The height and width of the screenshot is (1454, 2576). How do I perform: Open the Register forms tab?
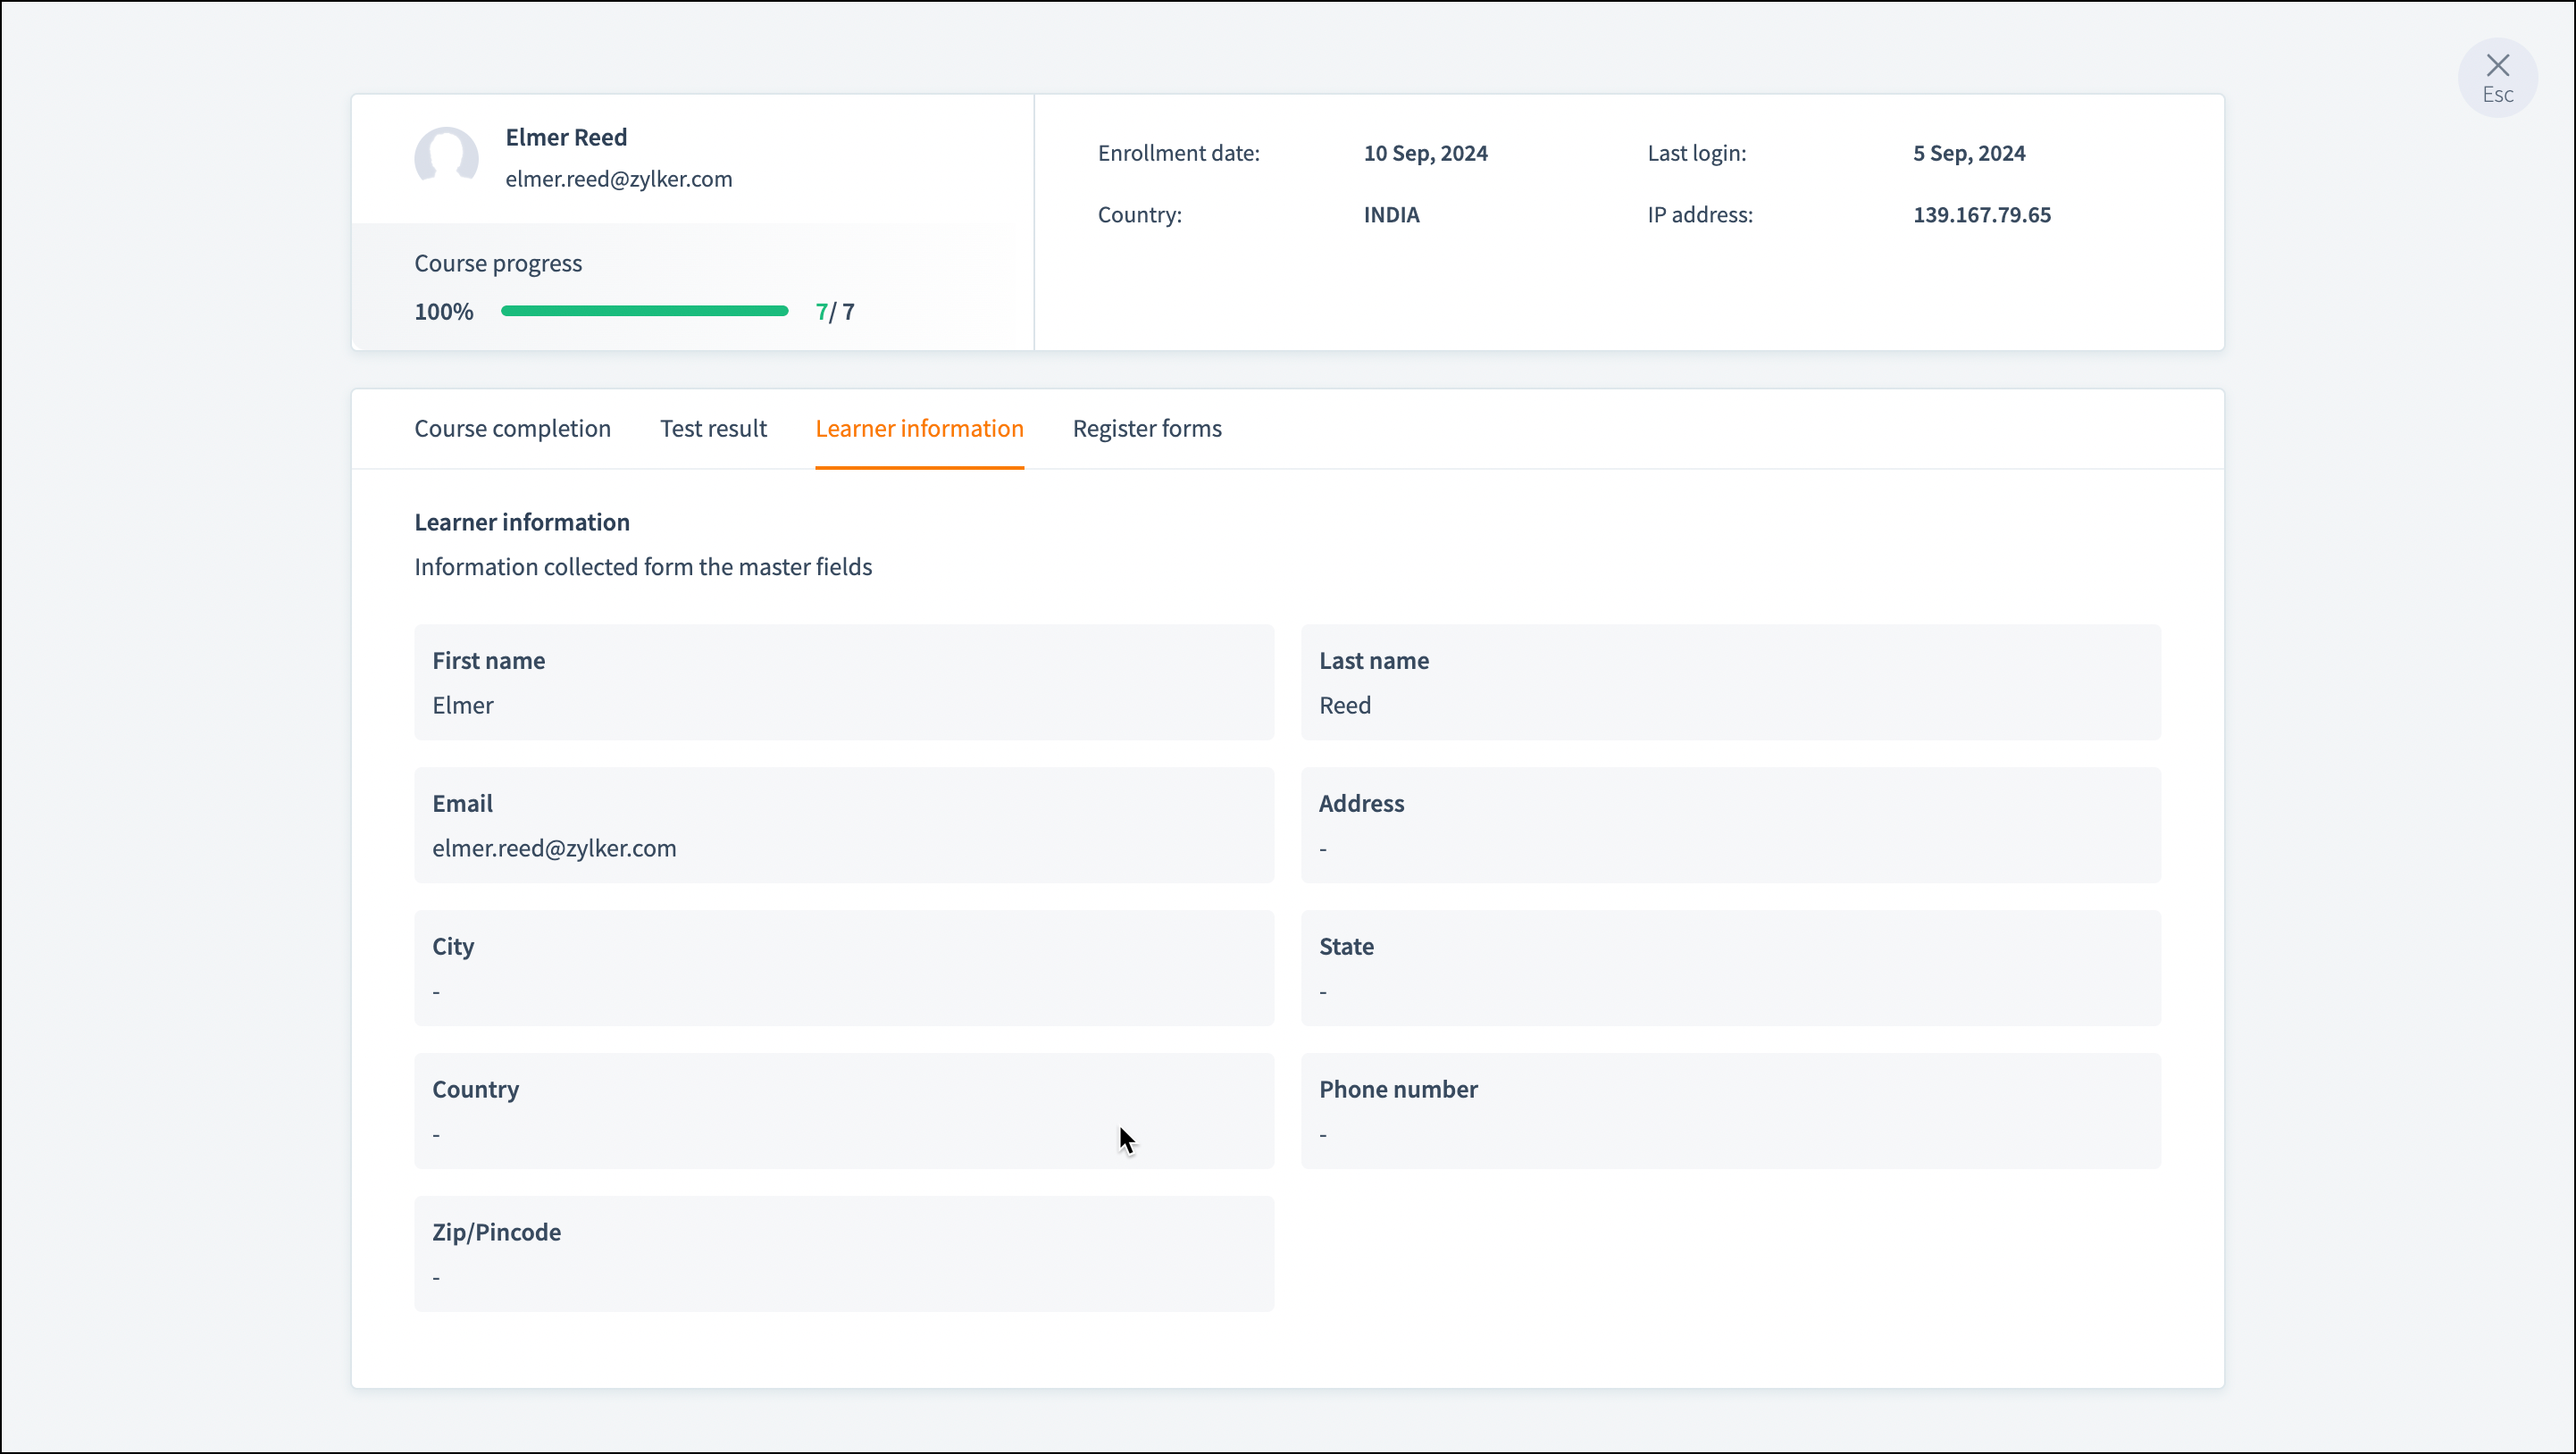coord(1147,428)
